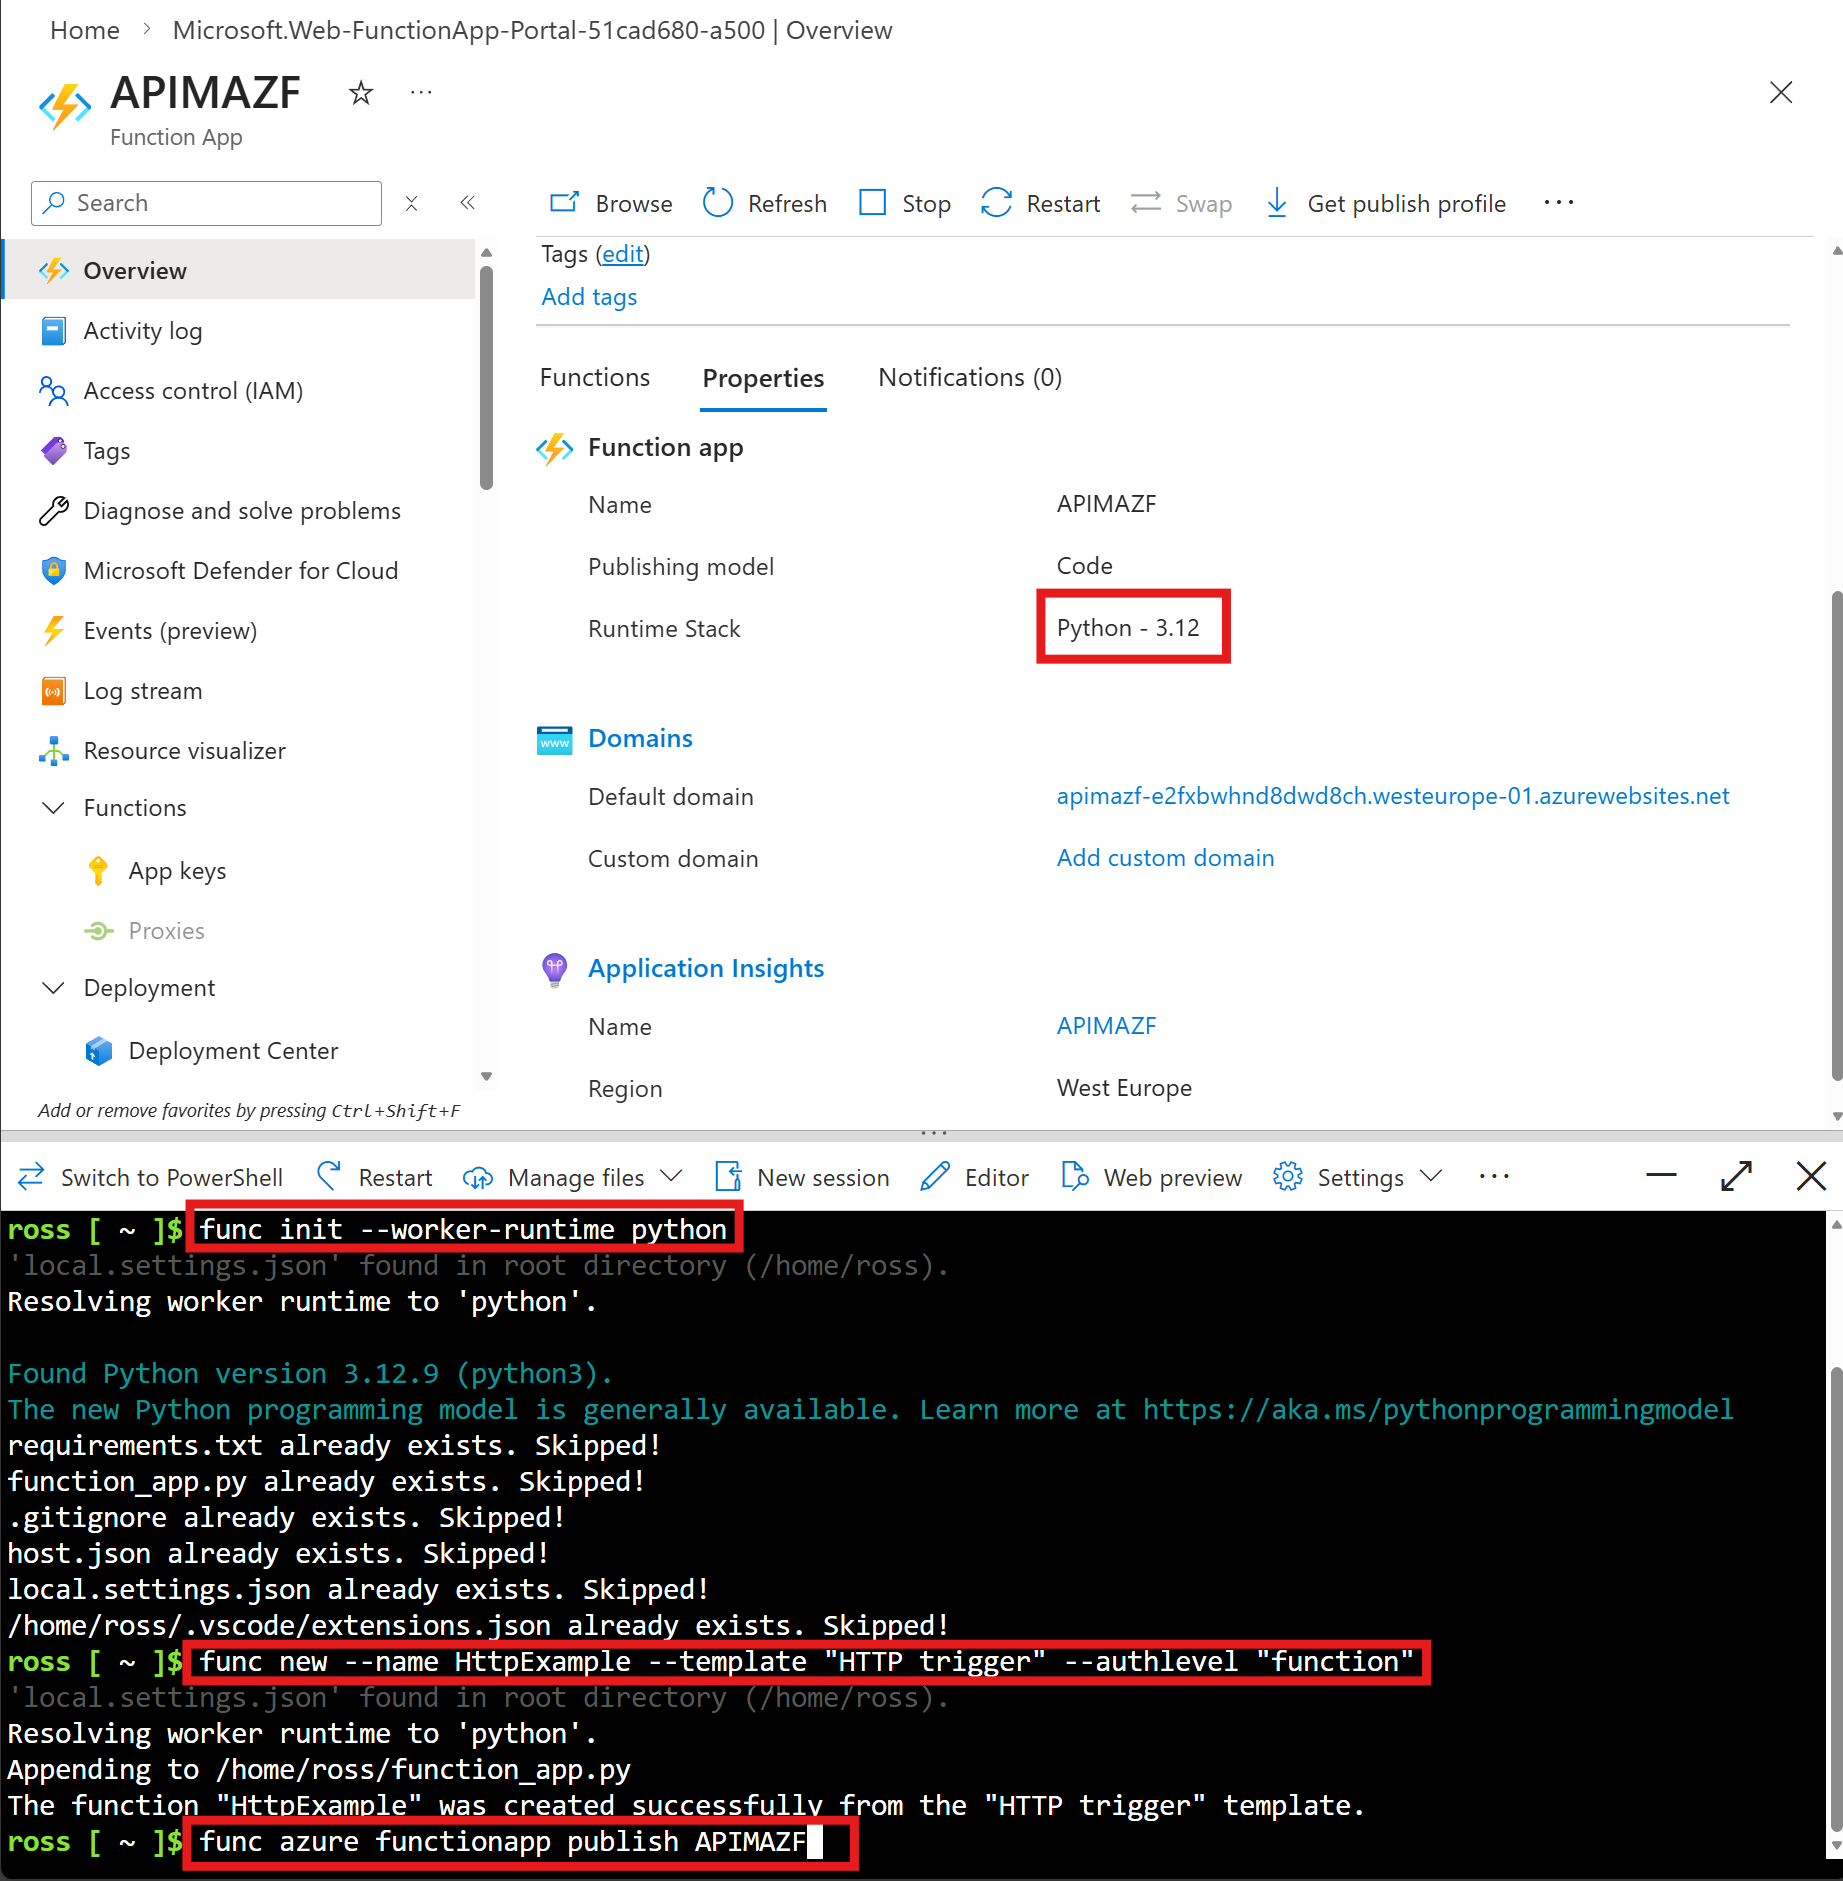The image size is (1843, 1881).
Task: Switch to the Functions tab
Action: tap(594, 378)
